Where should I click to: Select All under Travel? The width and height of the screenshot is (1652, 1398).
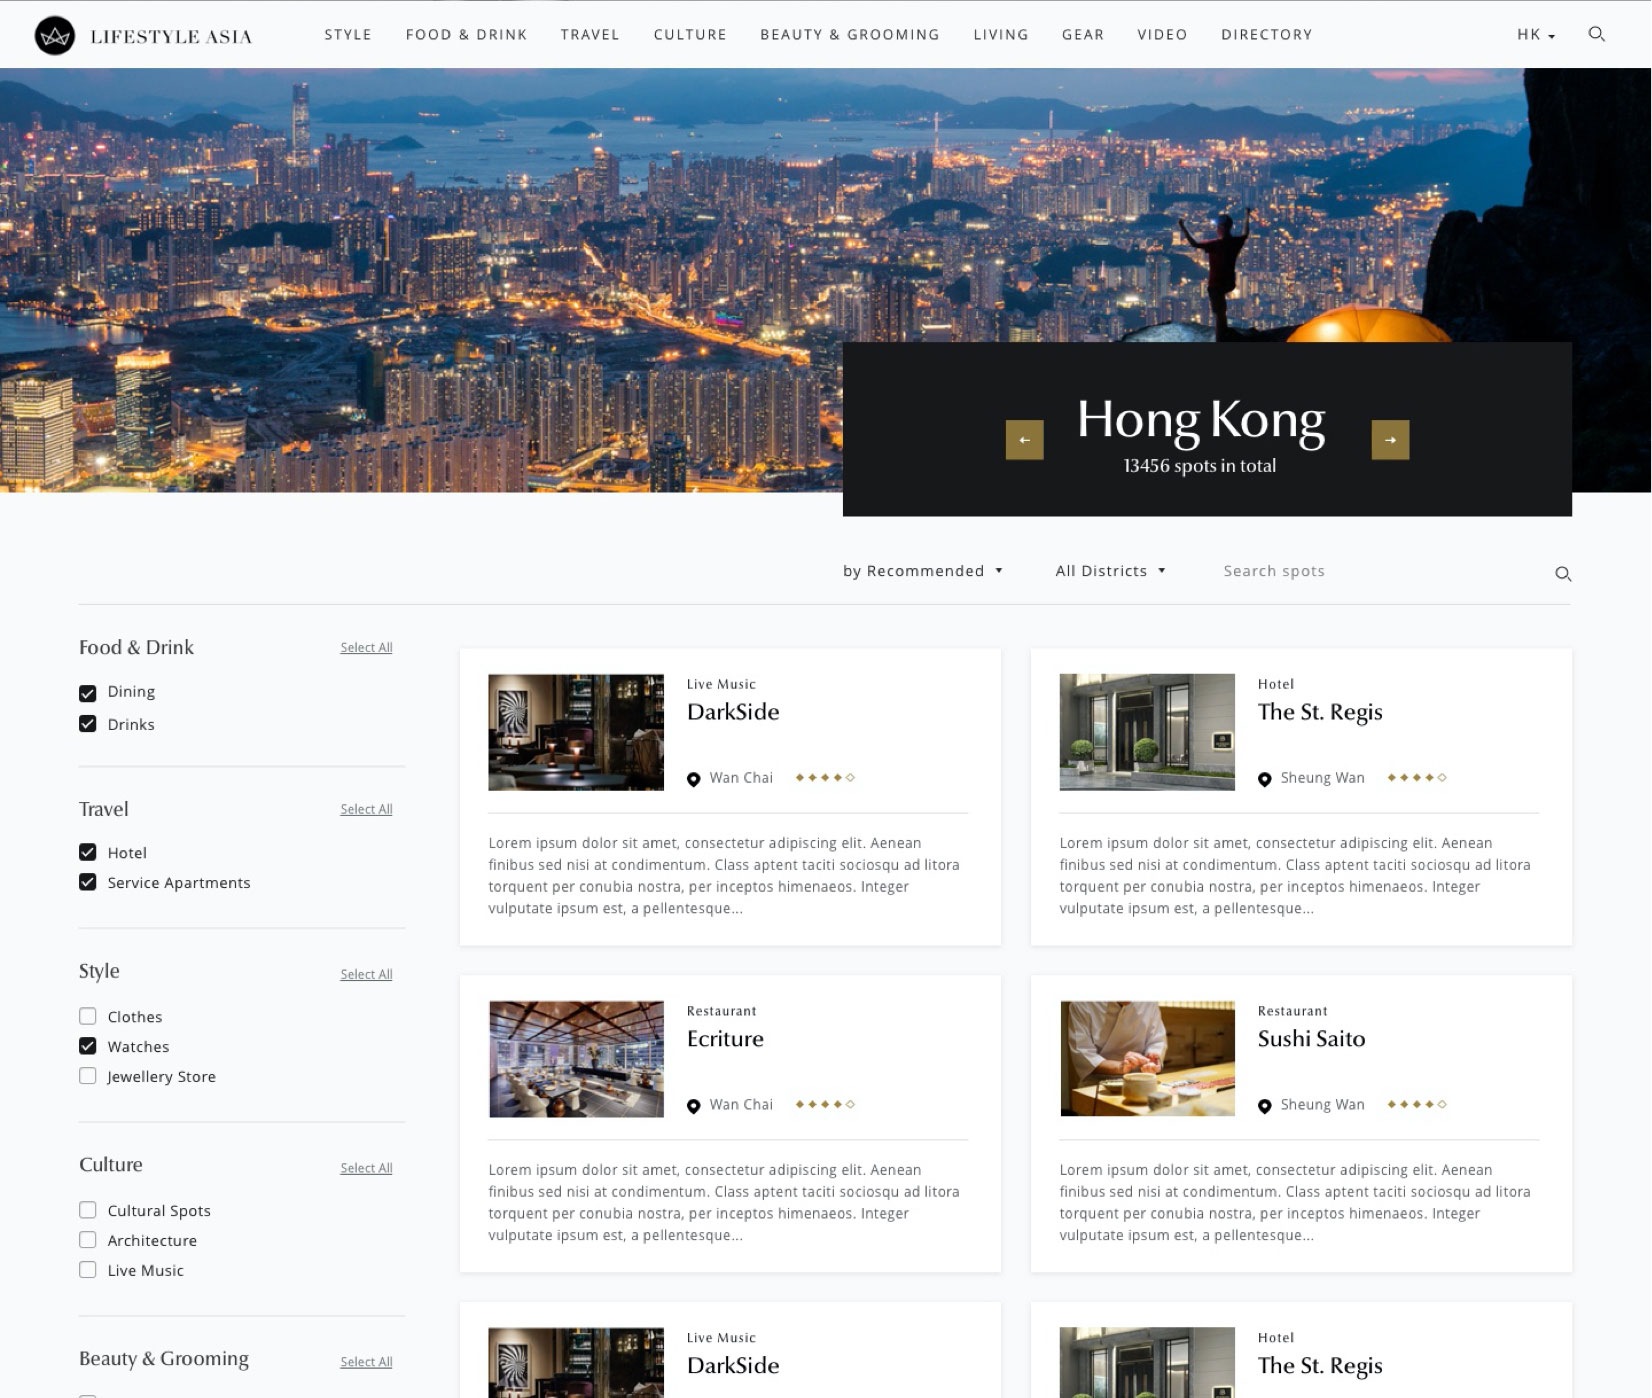click(366, 810)
